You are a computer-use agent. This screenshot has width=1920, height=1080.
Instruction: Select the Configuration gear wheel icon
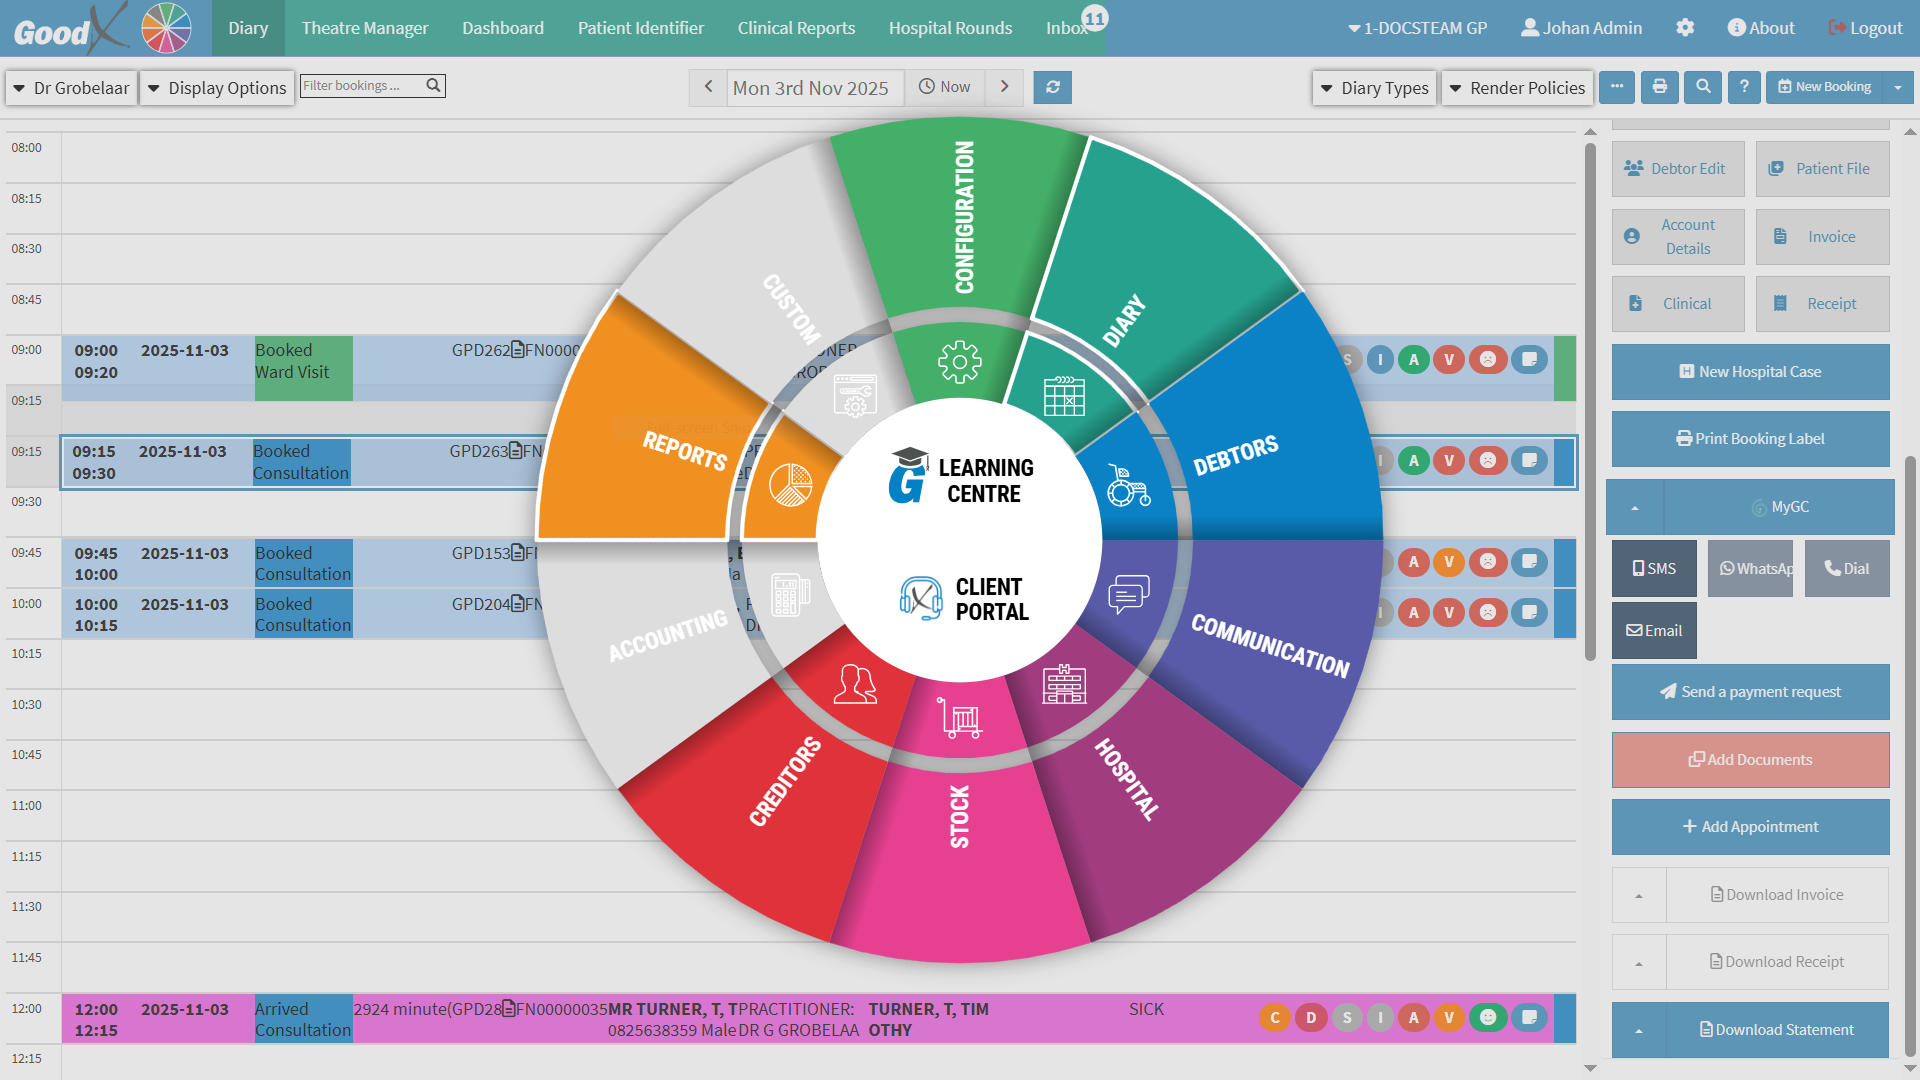coord(959,362)
